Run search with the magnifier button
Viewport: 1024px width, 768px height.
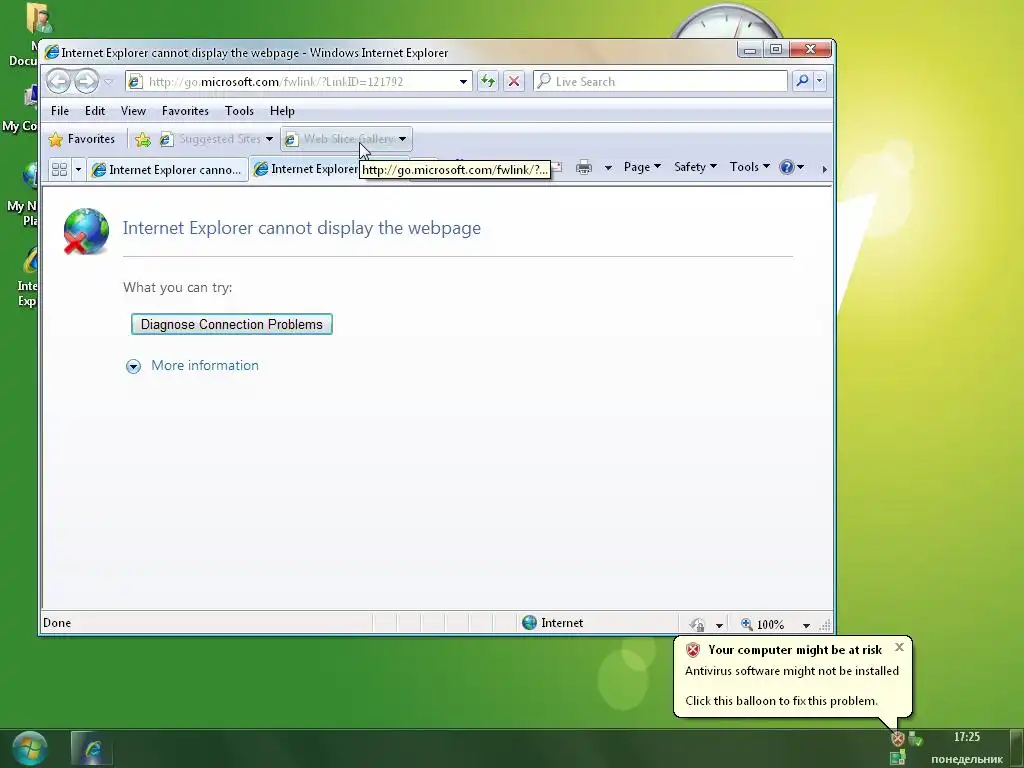[x=802, y=81]
